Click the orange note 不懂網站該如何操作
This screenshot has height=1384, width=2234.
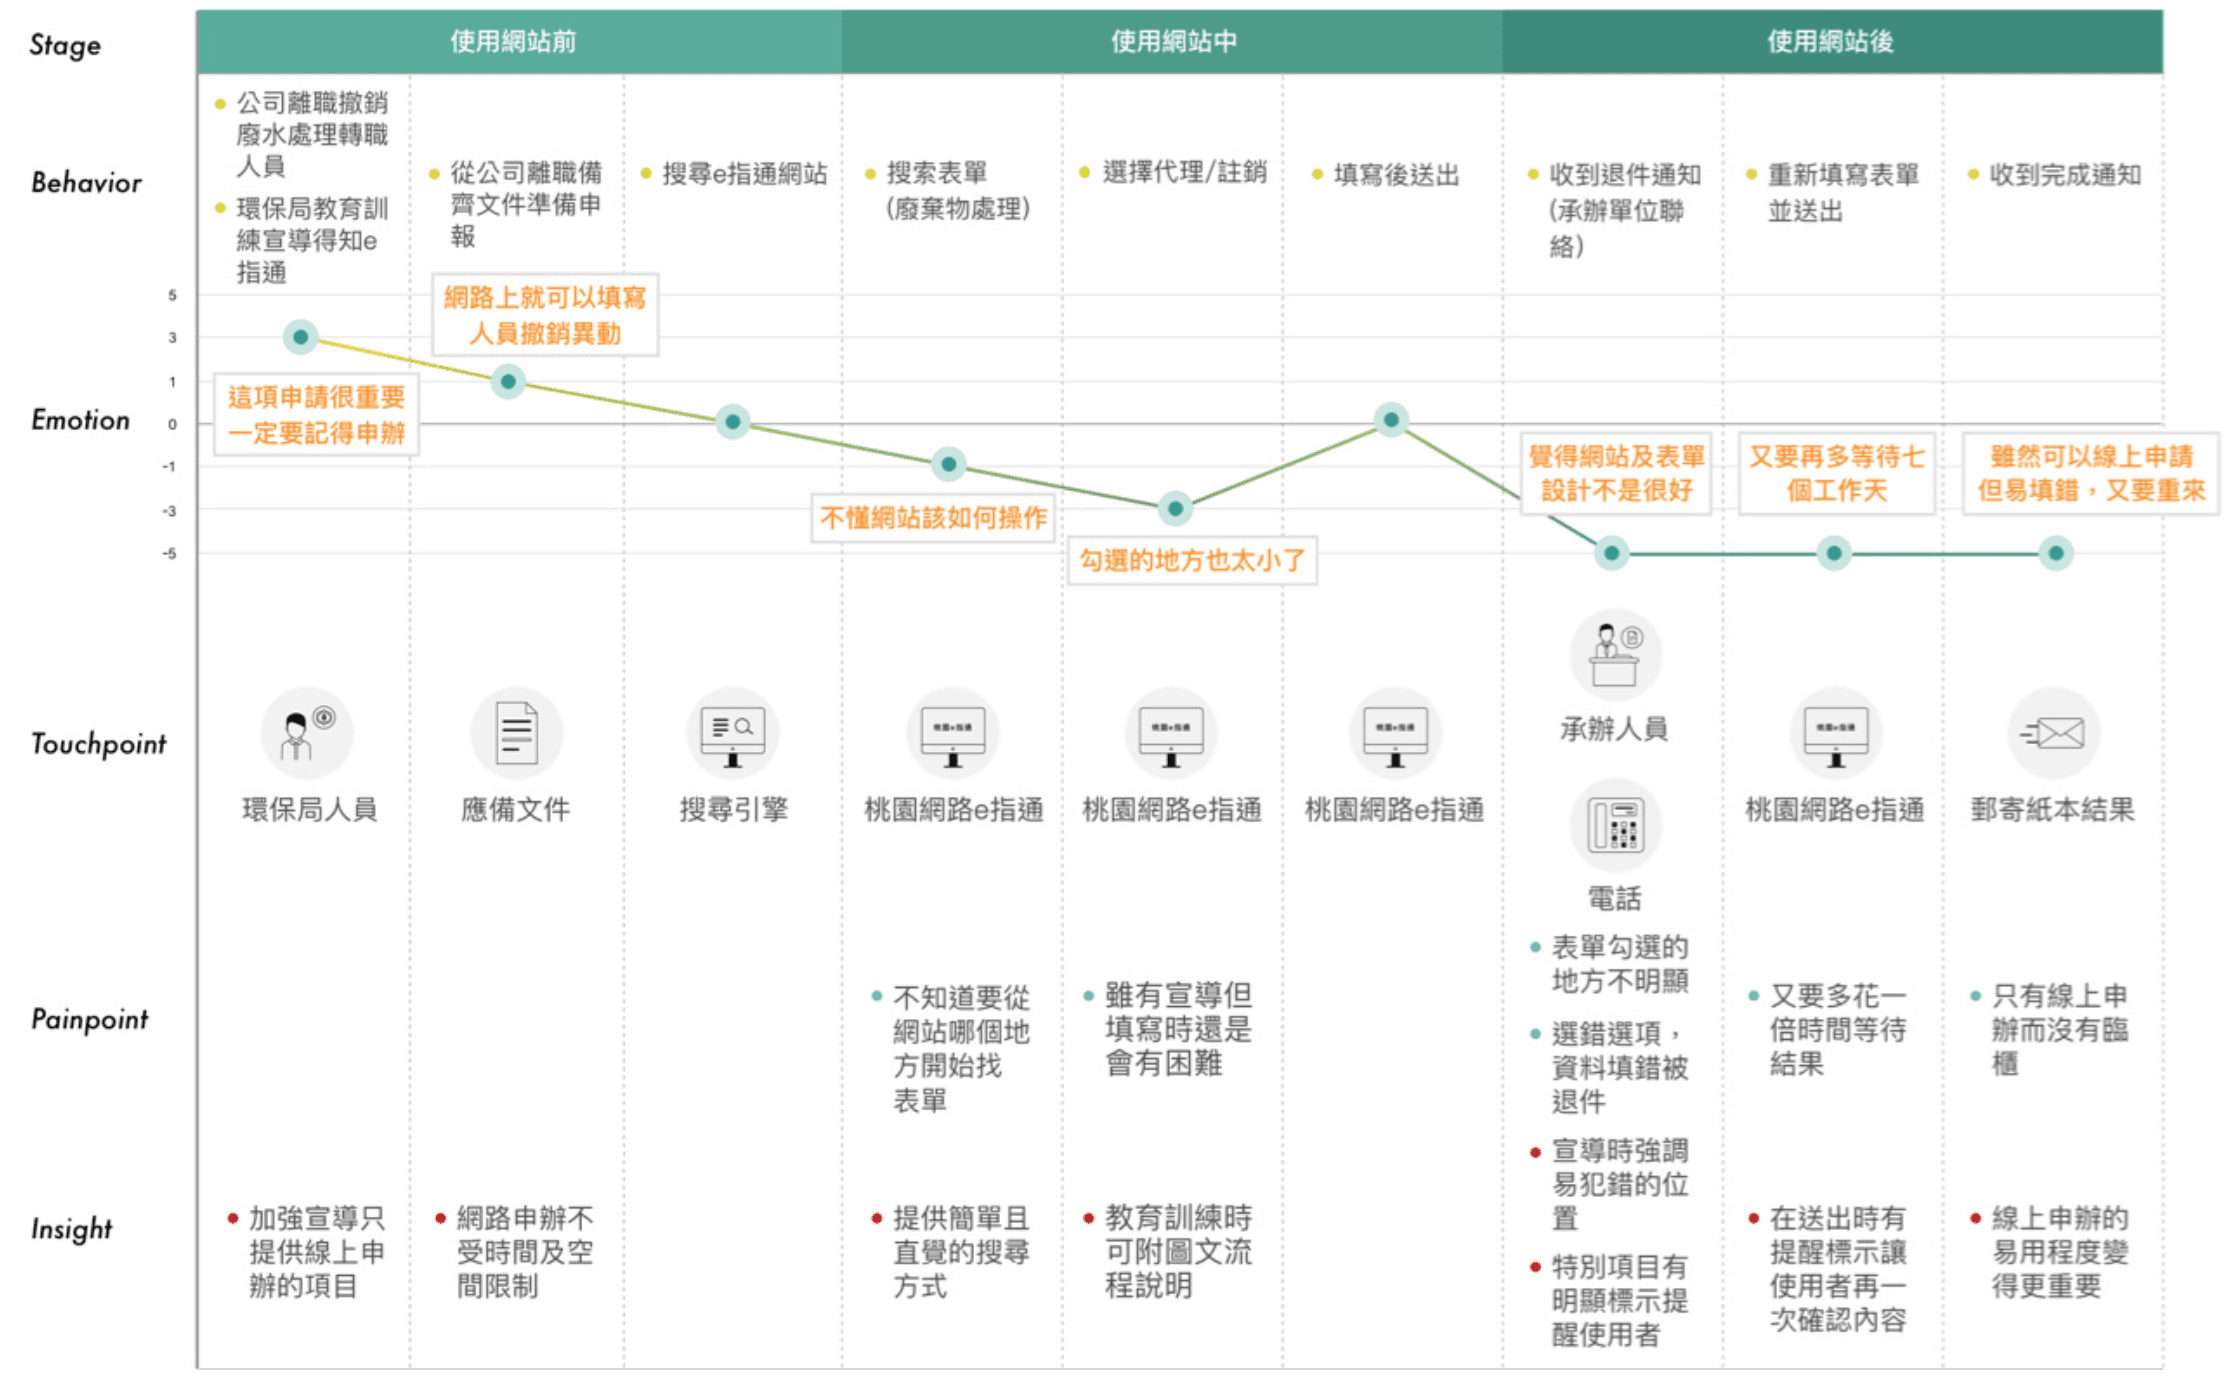(932, 518)
